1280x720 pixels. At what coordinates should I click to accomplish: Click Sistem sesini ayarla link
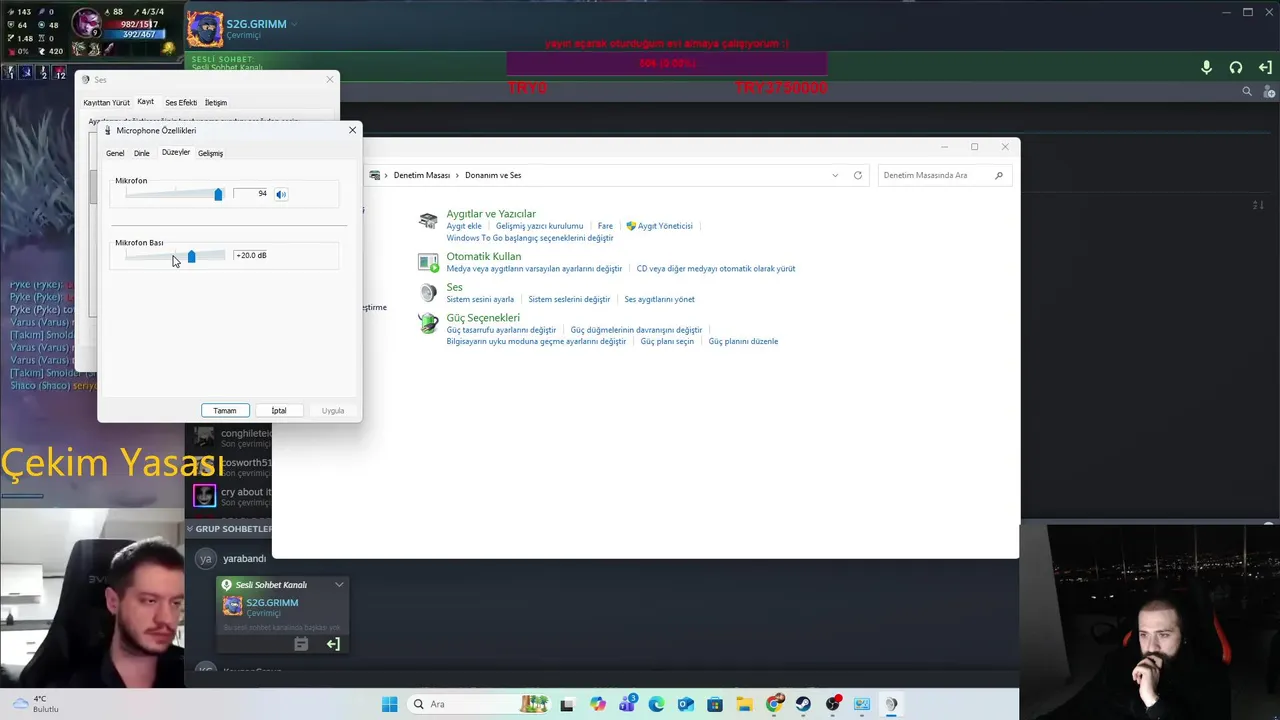[x=480, y=299]
